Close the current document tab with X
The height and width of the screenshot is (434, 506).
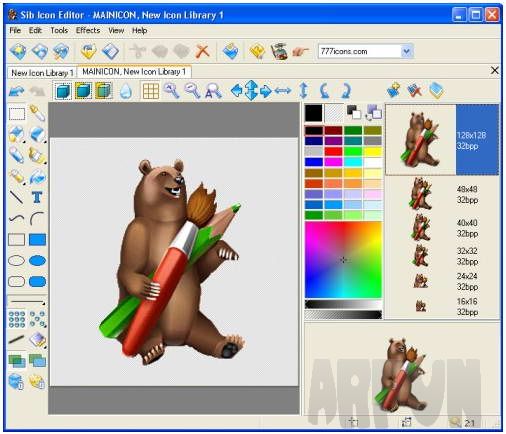495,70
